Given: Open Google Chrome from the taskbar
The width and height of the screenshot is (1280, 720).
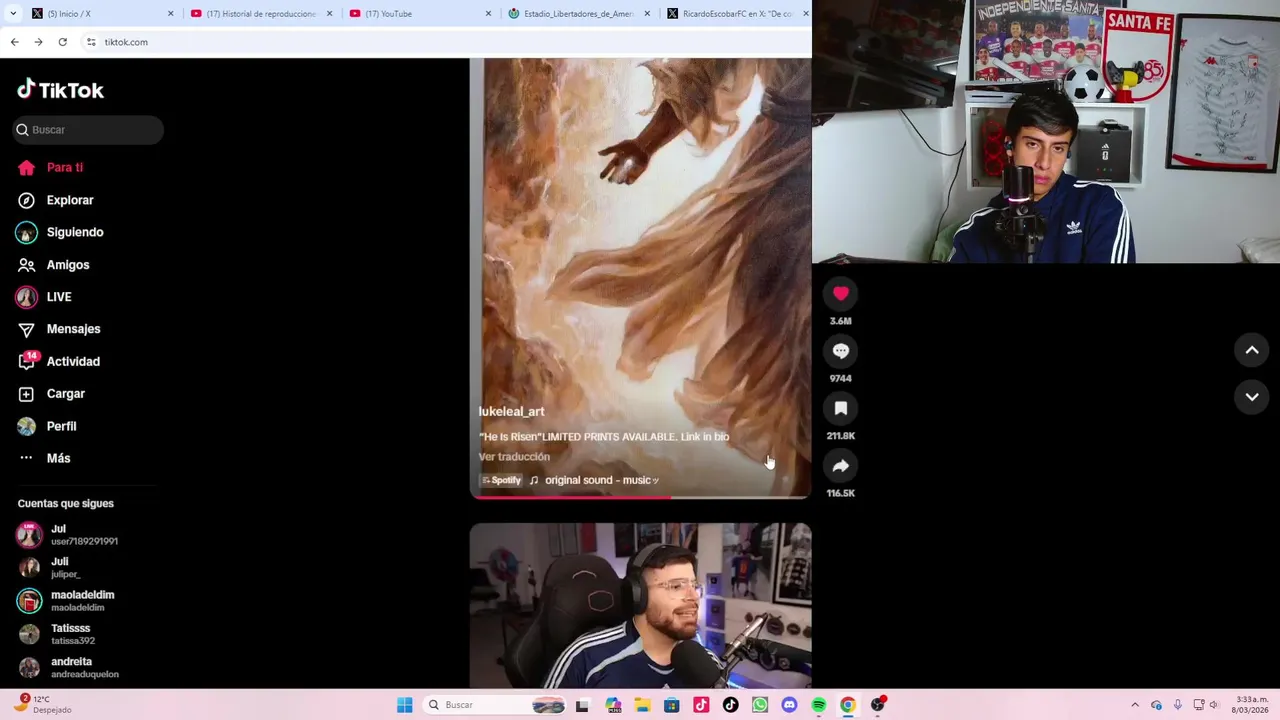Looking at the screenshot, I should click(x=848, y=705).
